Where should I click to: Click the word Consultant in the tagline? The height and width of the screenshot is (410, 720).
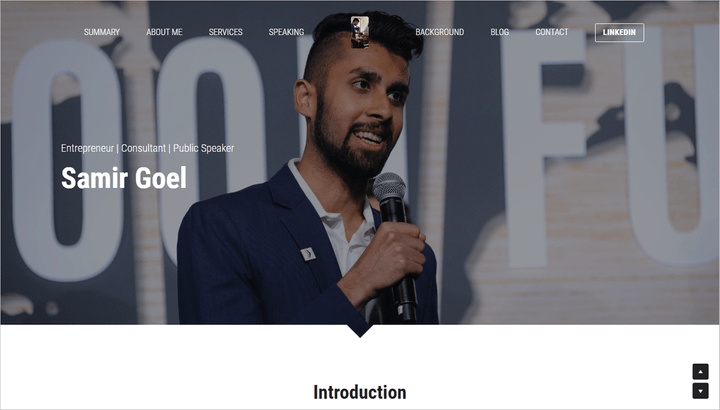tap(143, 148)
